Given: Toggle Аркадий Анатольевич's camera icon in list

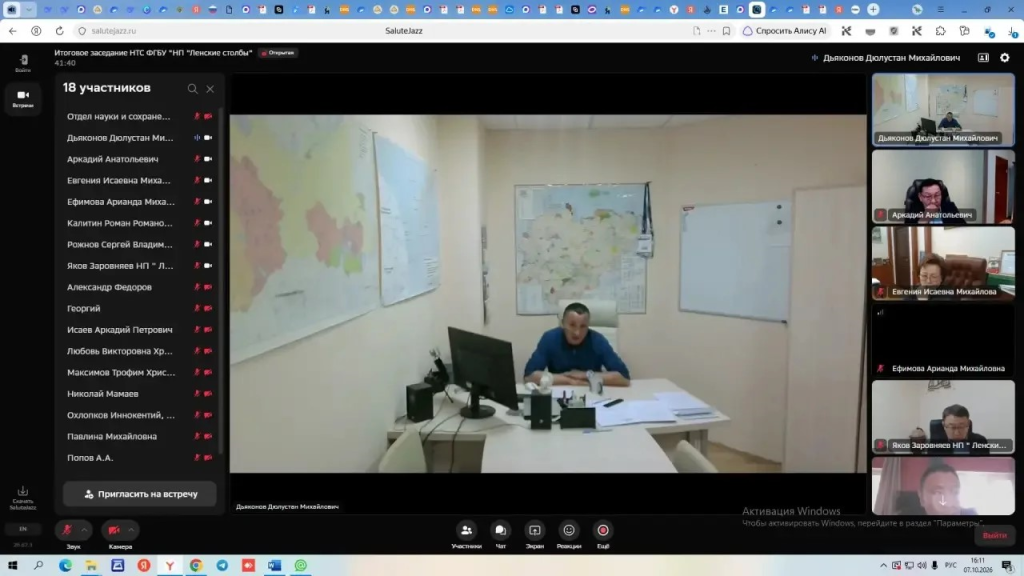Looking at the screenshot, I should coord(208,159).
